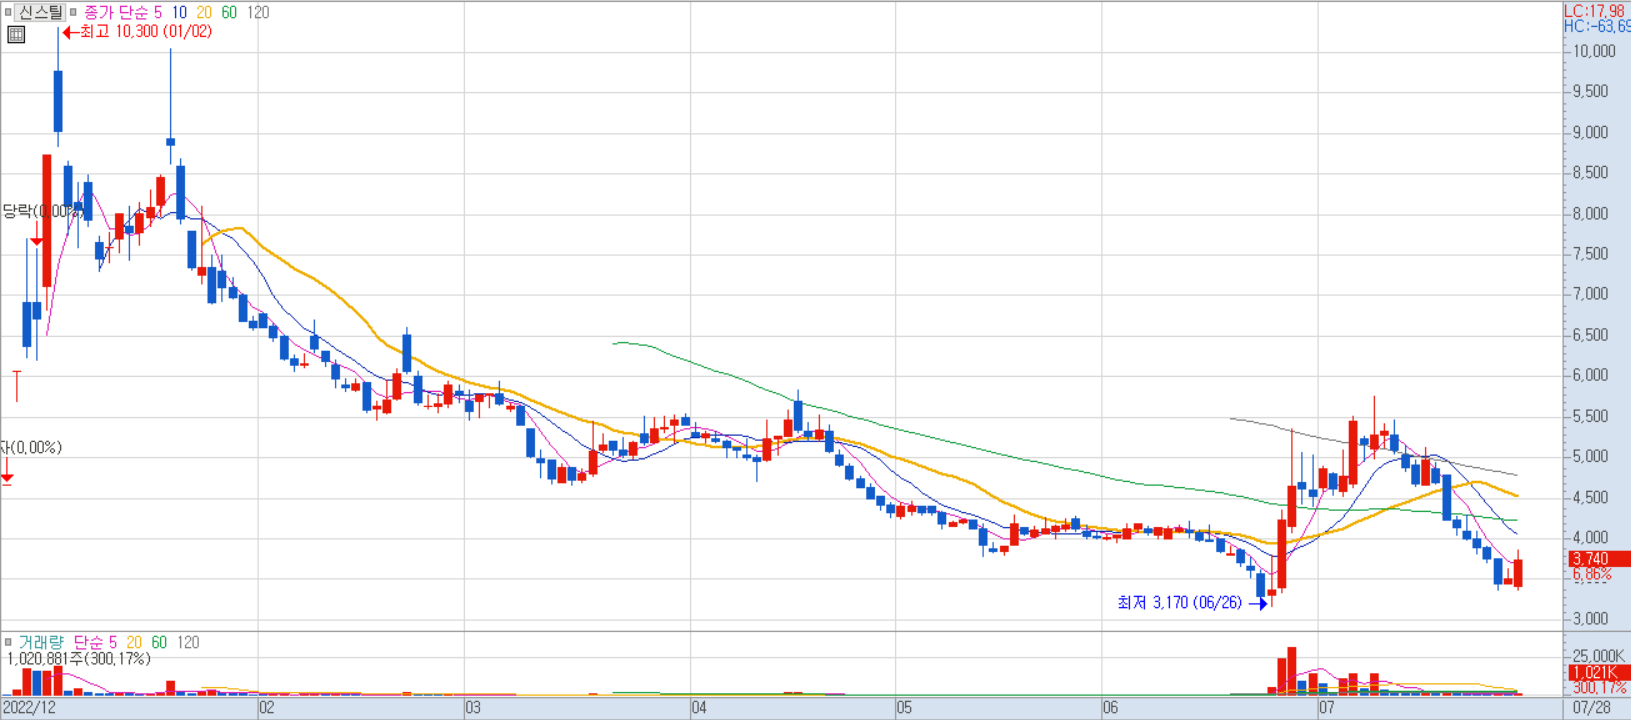Click the 02 month label on date axis
This screenshot has height=720, width=1631.
(267, 708)
